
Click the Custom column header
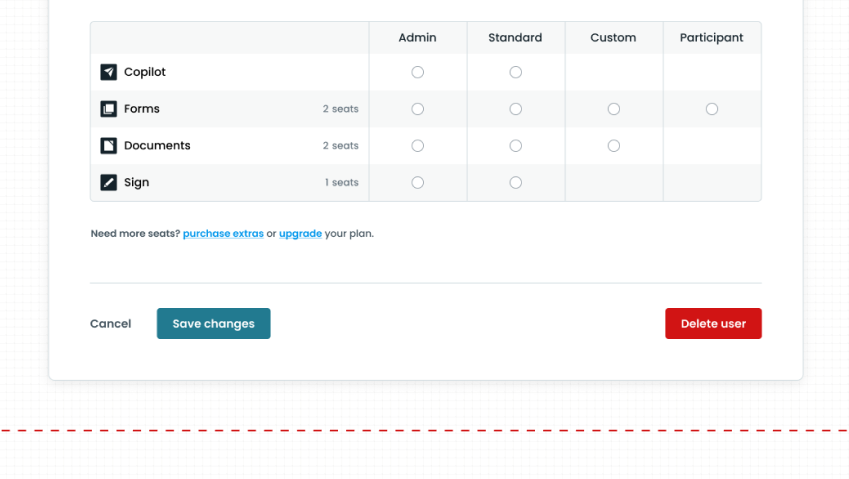click(613, 37)
